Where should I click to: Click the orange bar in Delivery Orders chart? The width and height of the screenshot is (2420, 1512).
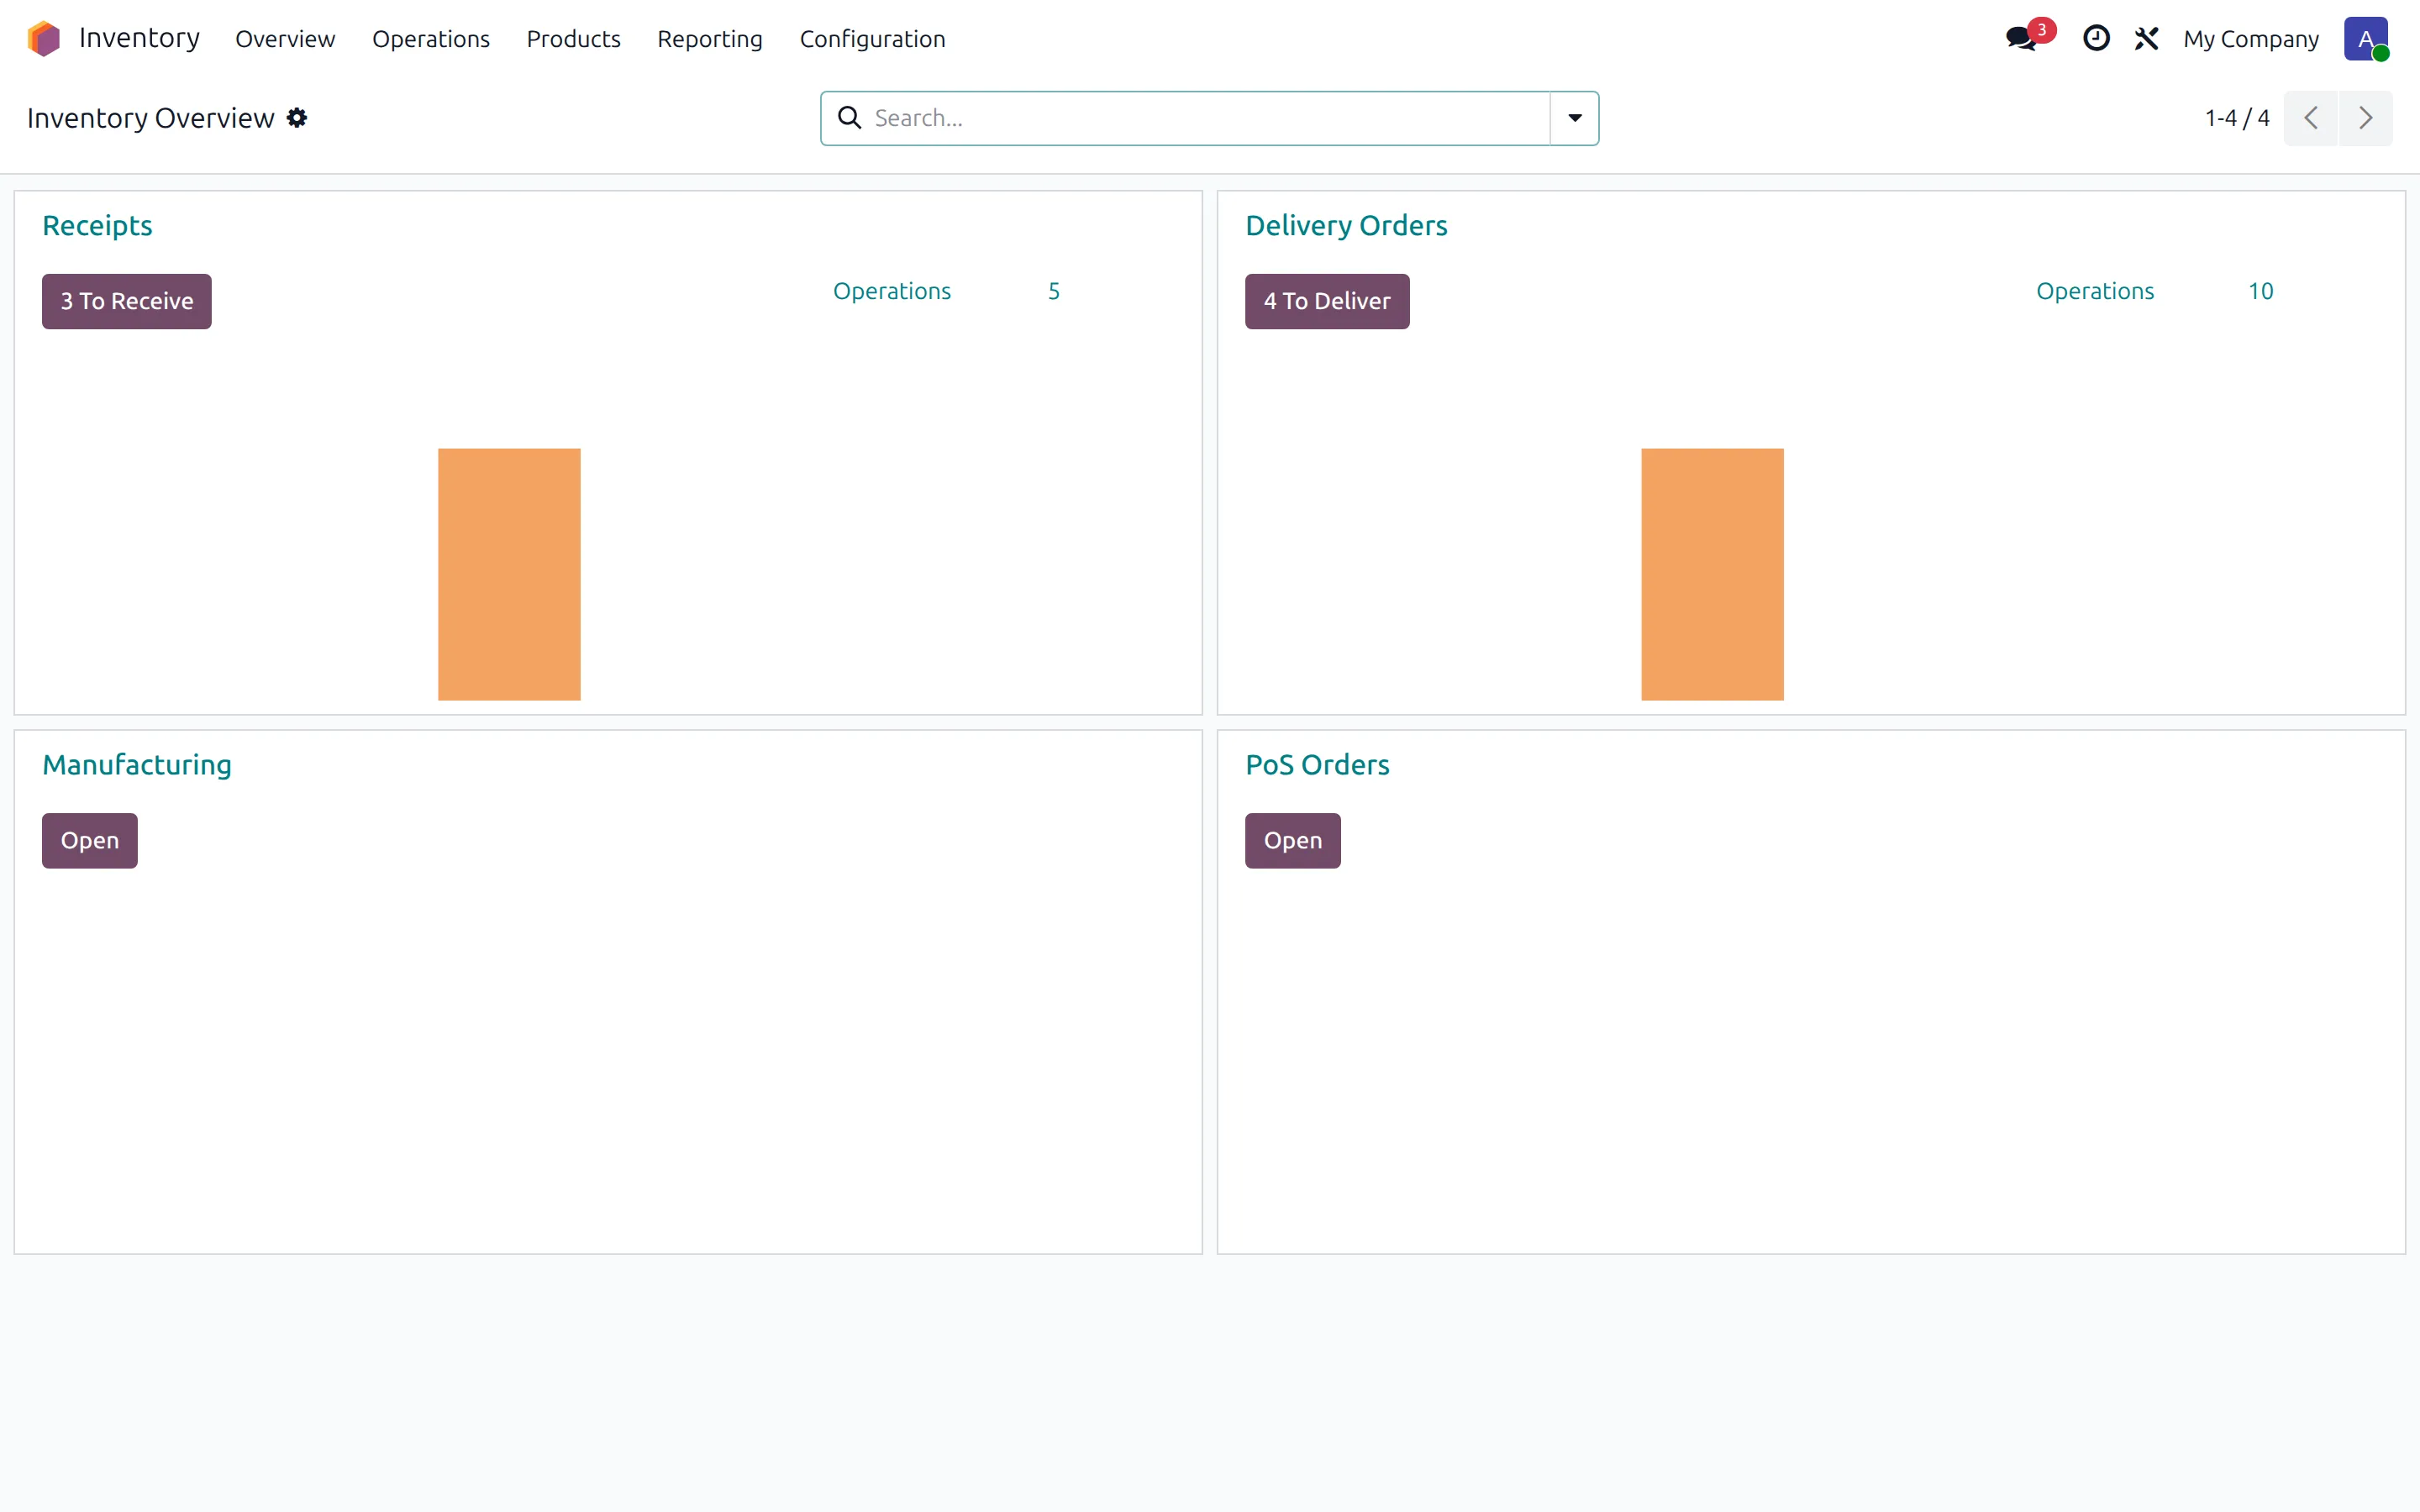pos(1712,574)
